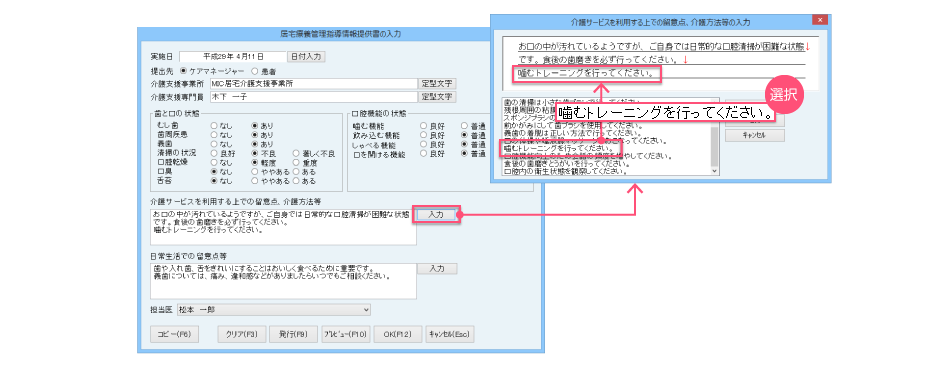Click the 発行(F9) button
The height and width of the screenshot is (369, 930).
point(293,335)
